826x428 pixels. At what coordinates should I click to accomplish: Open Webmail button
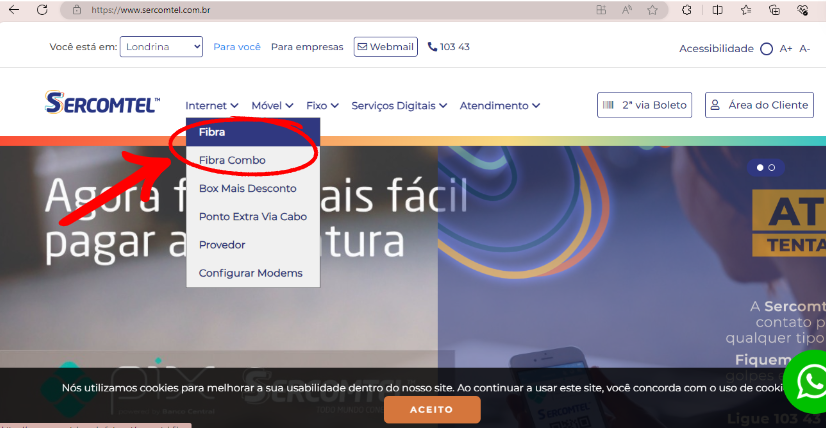386,46
